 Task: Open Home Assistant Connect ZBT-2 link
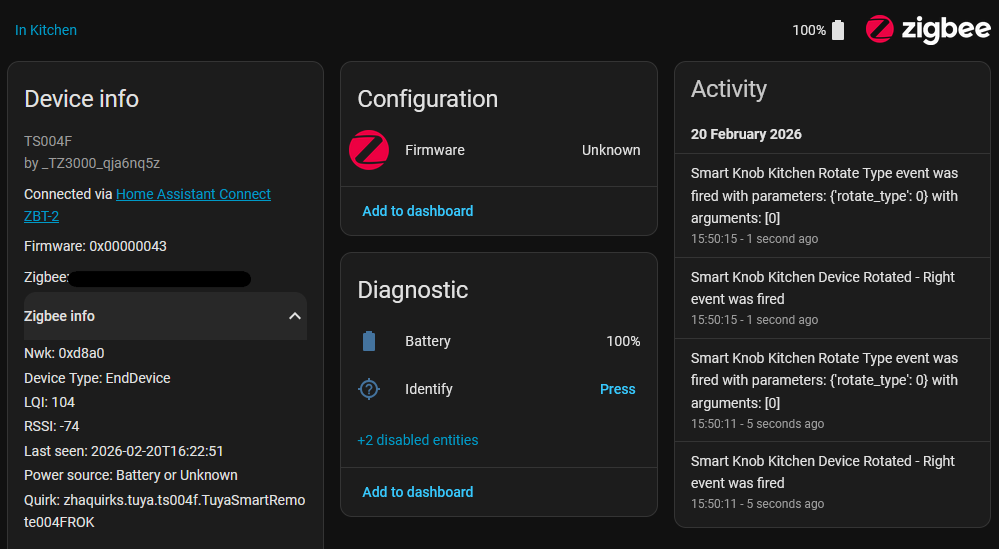click(147, 204)
